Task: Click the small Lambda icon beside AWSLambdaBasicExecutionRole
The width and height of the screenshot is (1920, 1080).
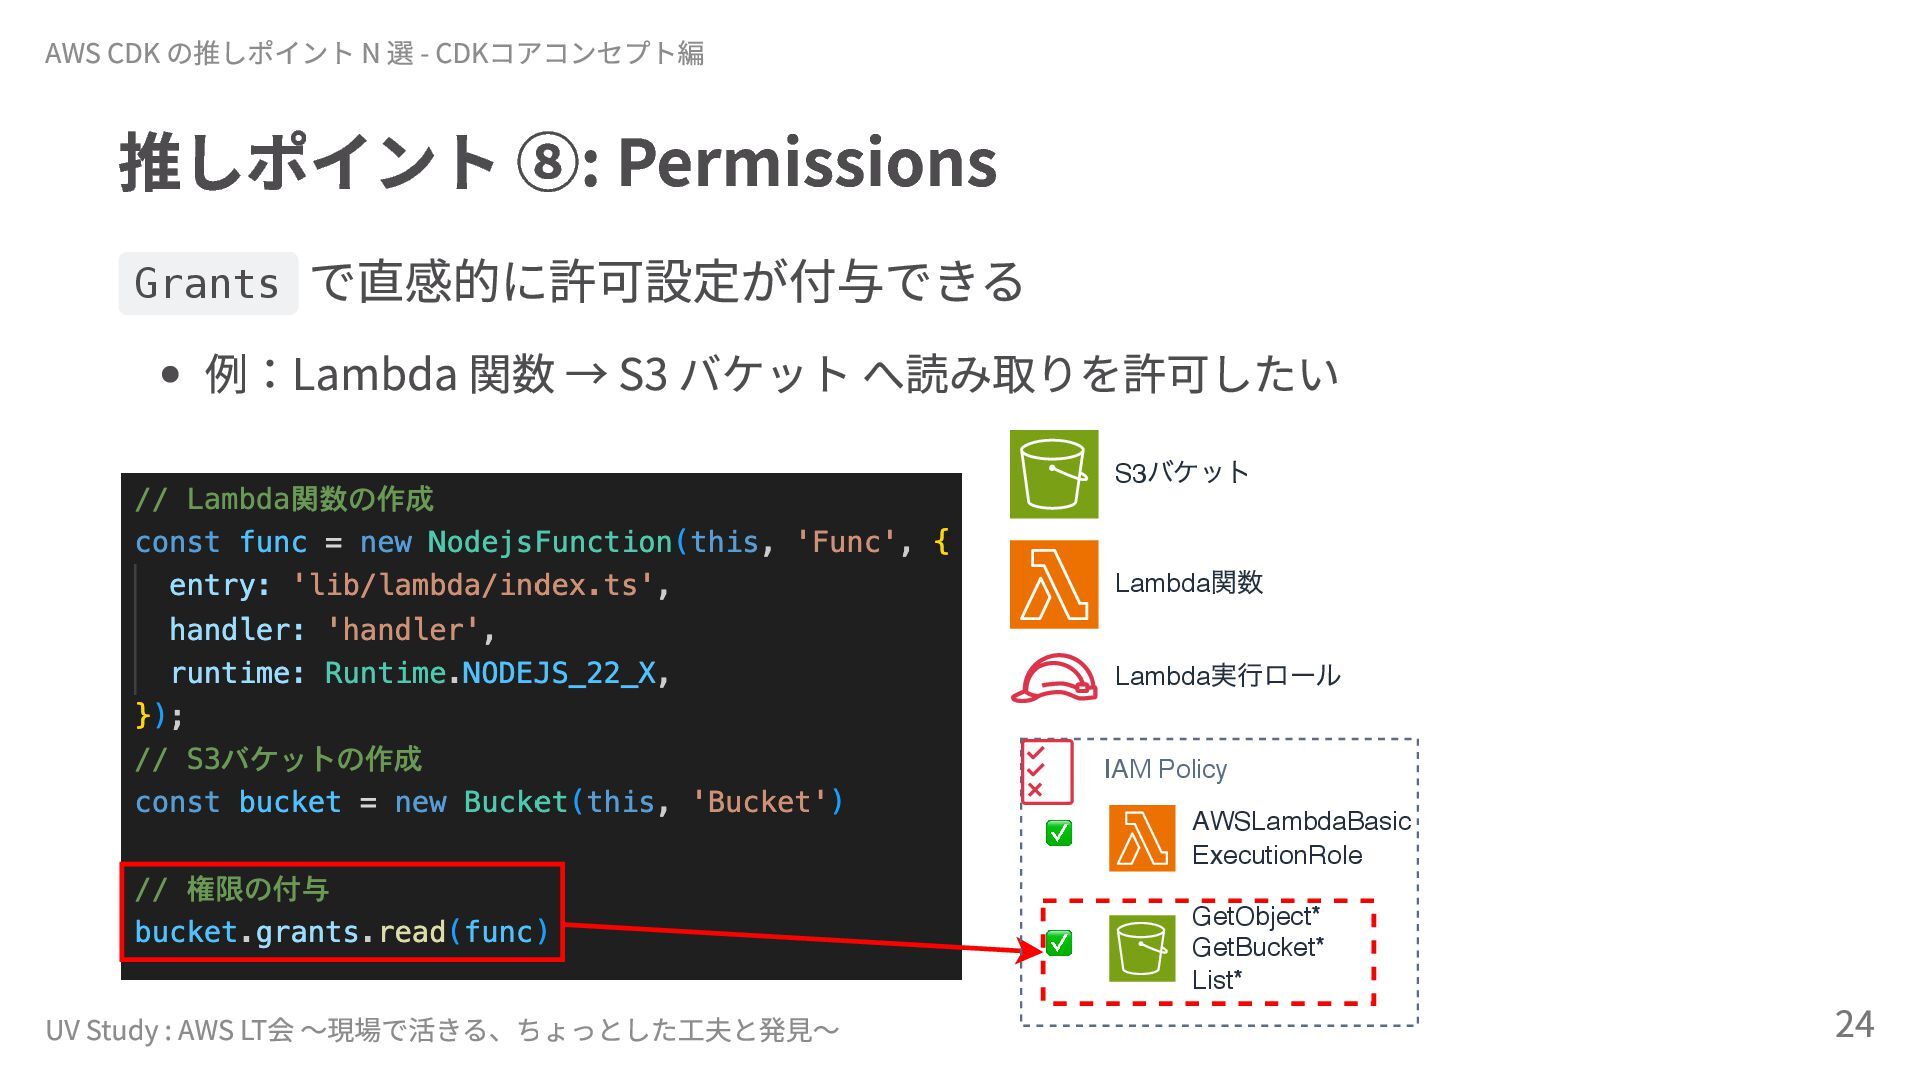Action: coord(1141,838)
